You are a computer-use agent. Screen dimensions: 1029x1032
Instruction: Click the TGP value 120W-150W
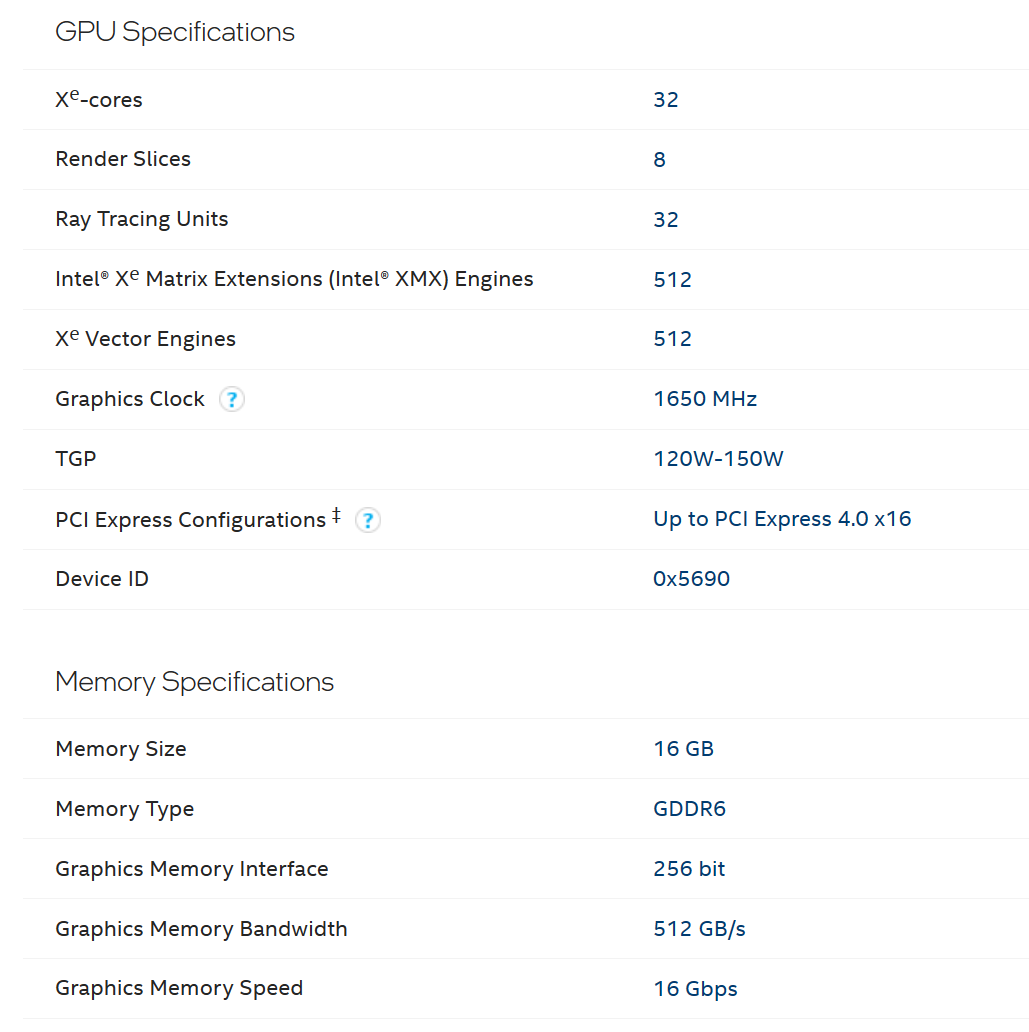(718, 459)
